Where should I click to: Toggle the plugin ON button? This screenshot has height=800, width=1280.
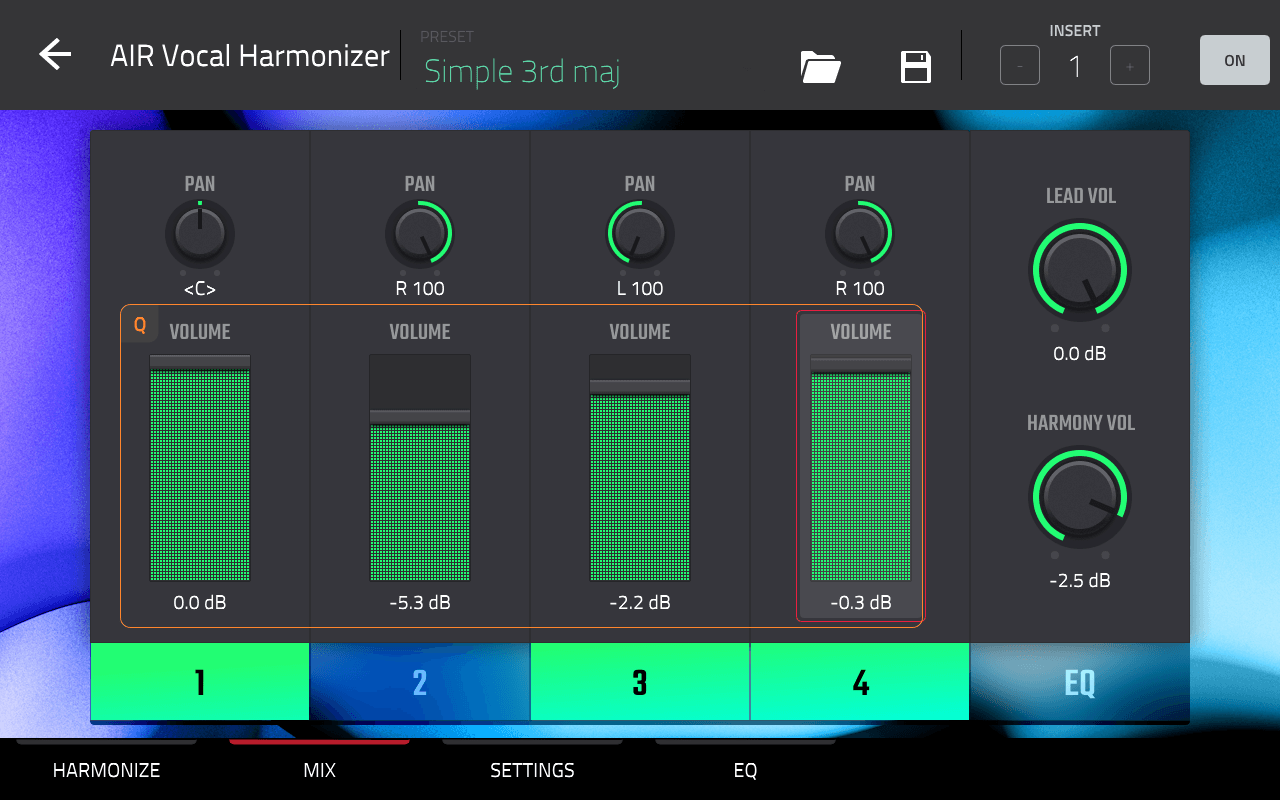(1234, 61)
